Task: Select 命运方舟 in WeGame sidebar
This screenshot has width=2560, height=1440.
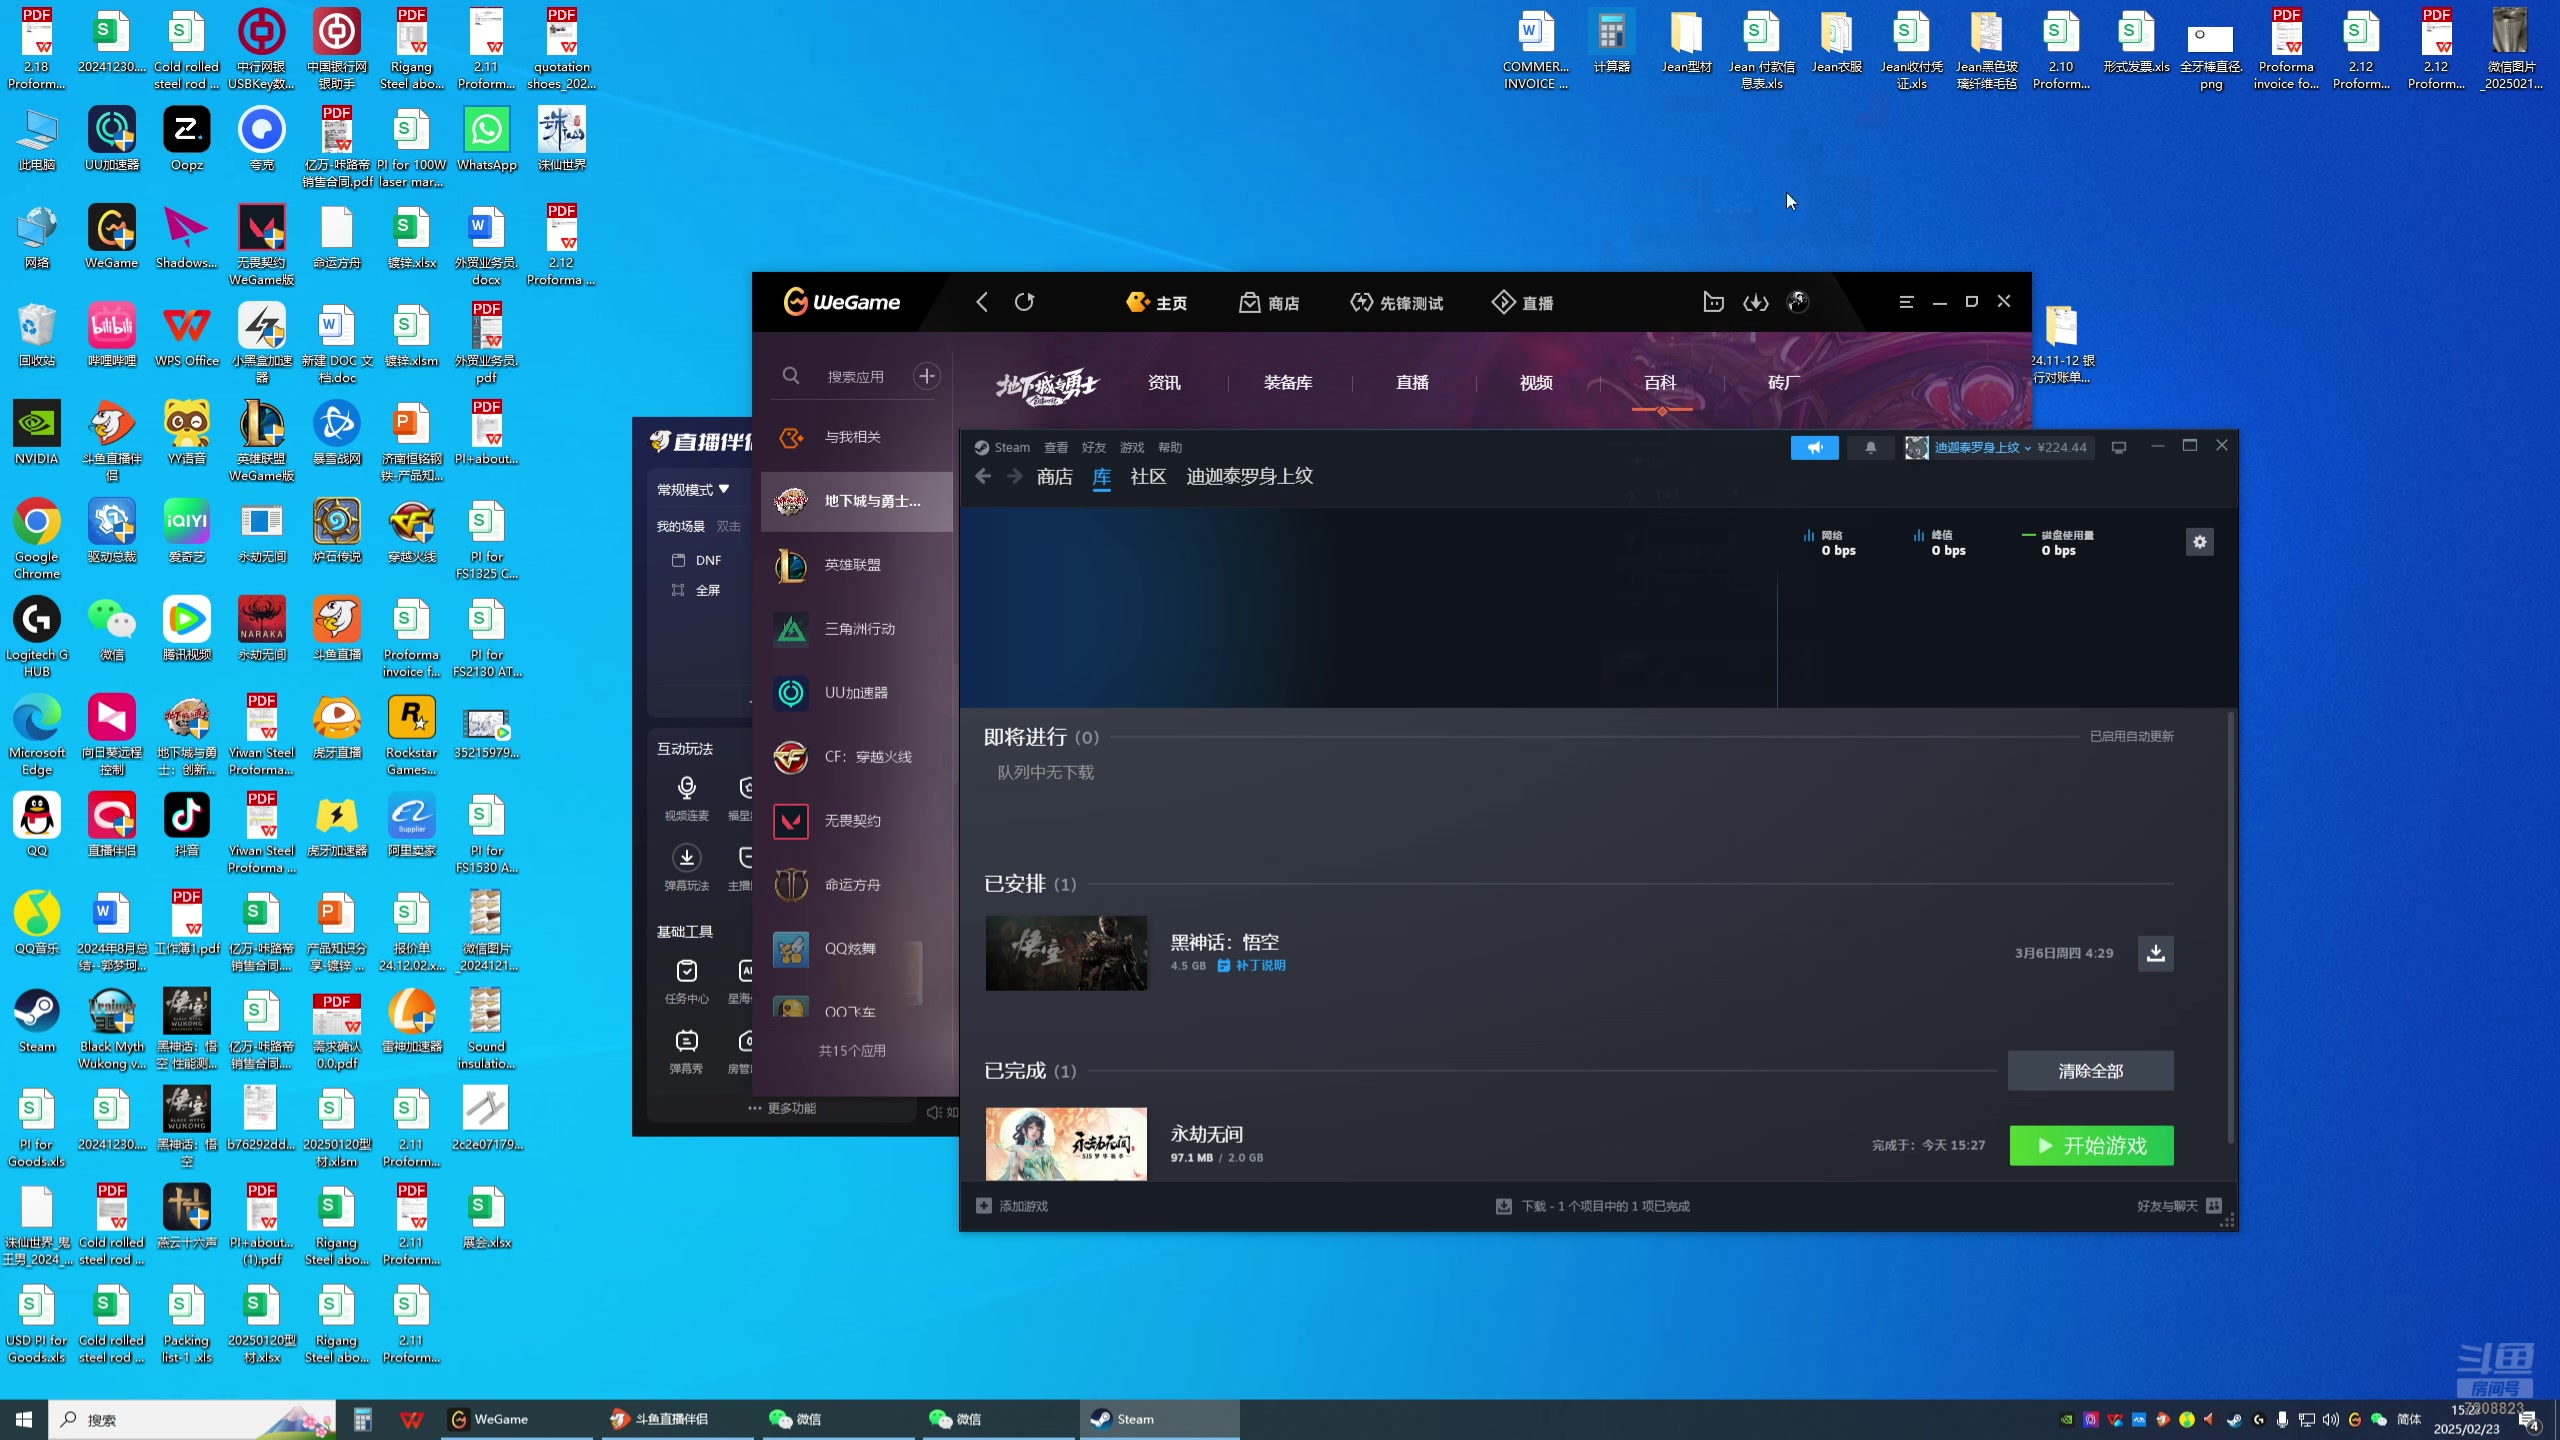Action: point(856,885)
